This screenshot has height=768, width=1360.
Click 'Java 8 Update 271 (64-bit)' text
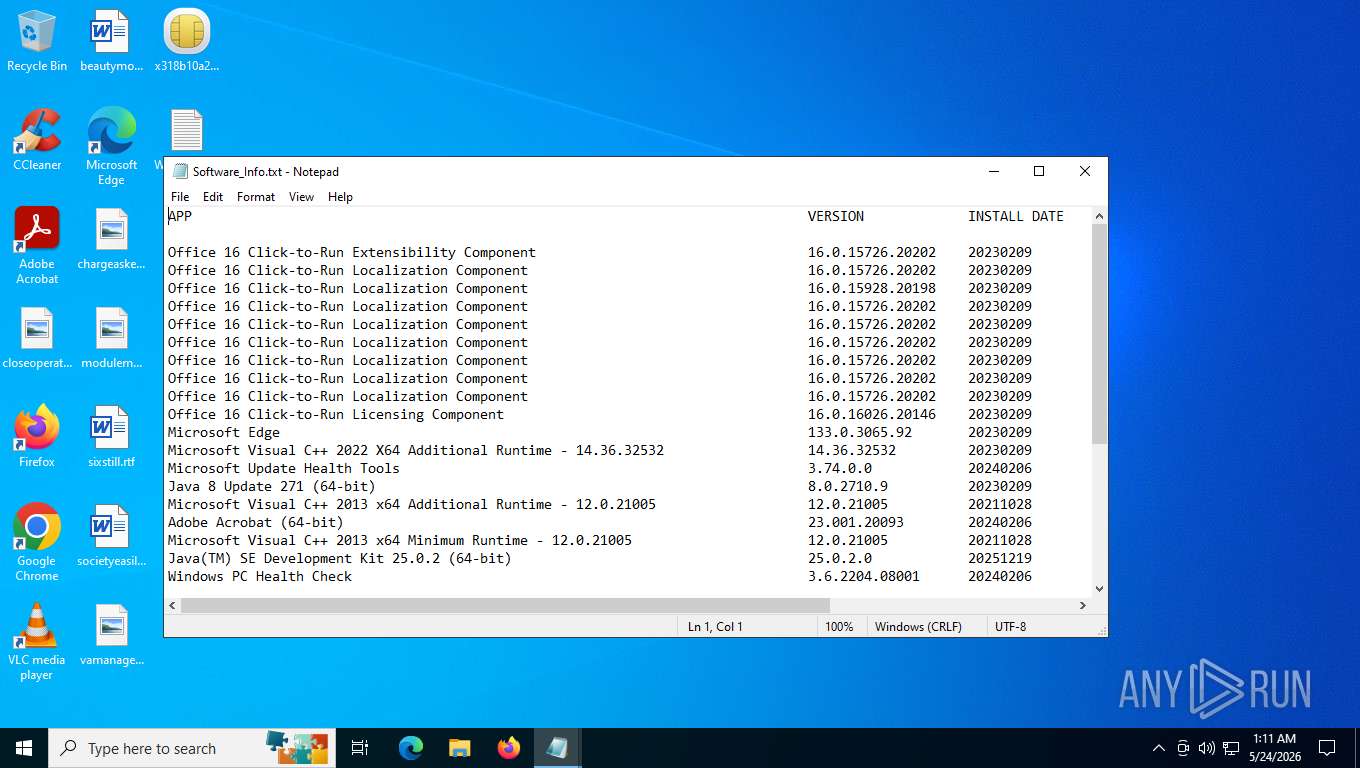[x=272, y=486]
